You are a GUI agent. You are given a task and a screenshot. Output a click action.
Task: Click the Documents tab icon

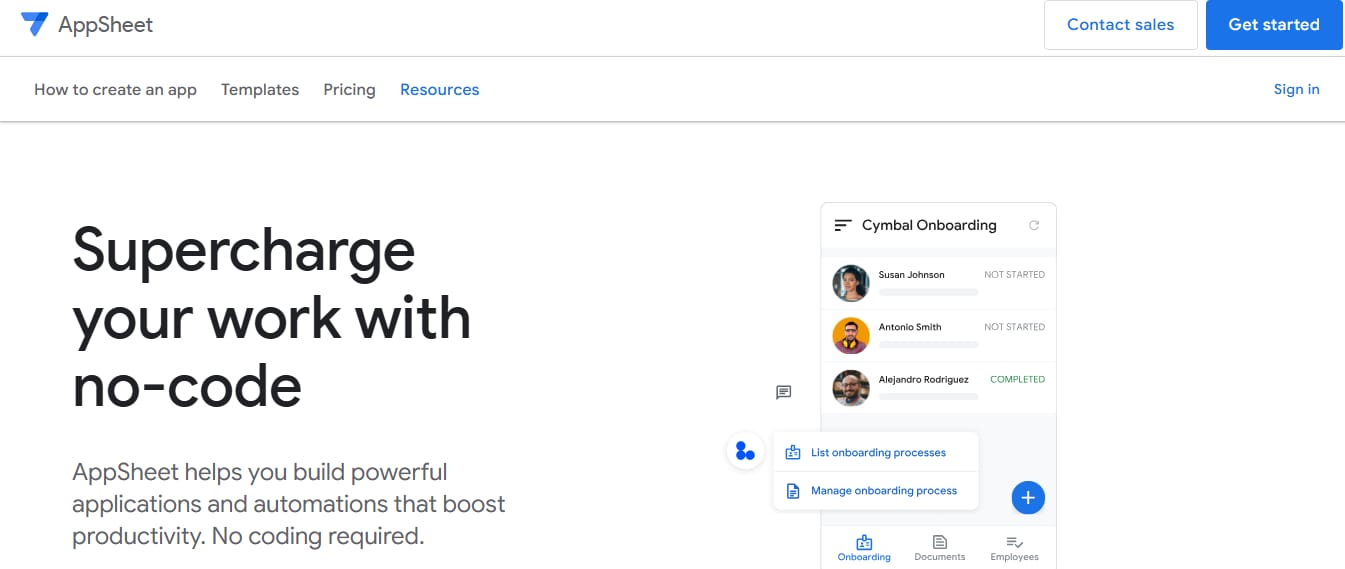tap(939, 542)
